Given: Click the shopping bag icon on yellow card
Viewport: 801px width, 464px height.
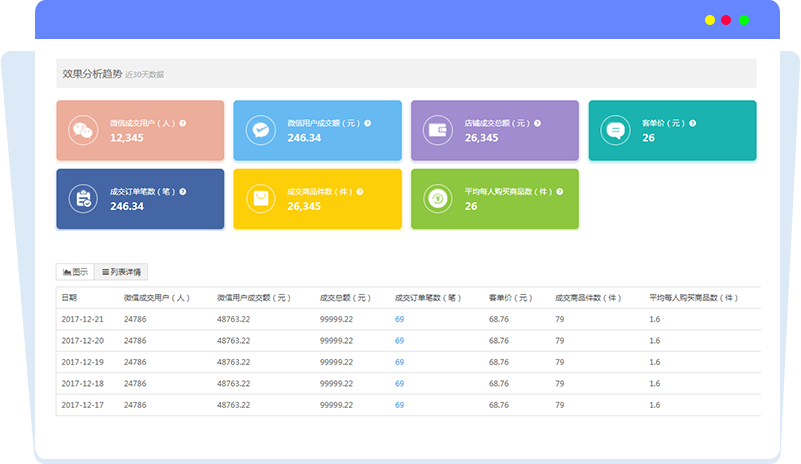Looking at the screenshot, I should (x=260, y=198).
